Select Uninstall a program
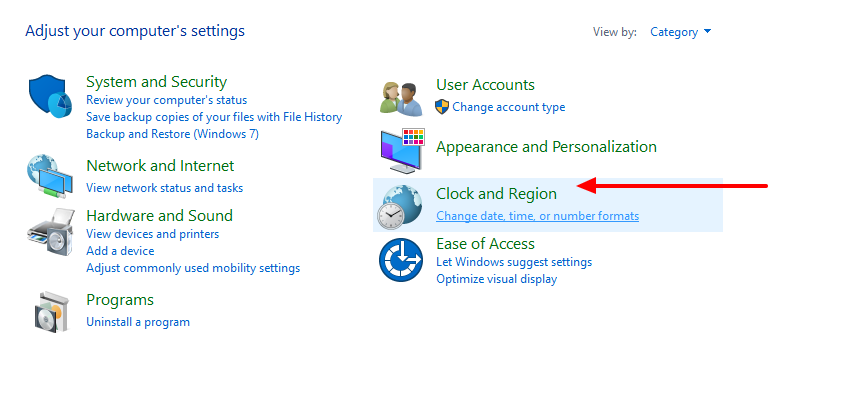This screenshot has width=860, height=405. point(138,322)
